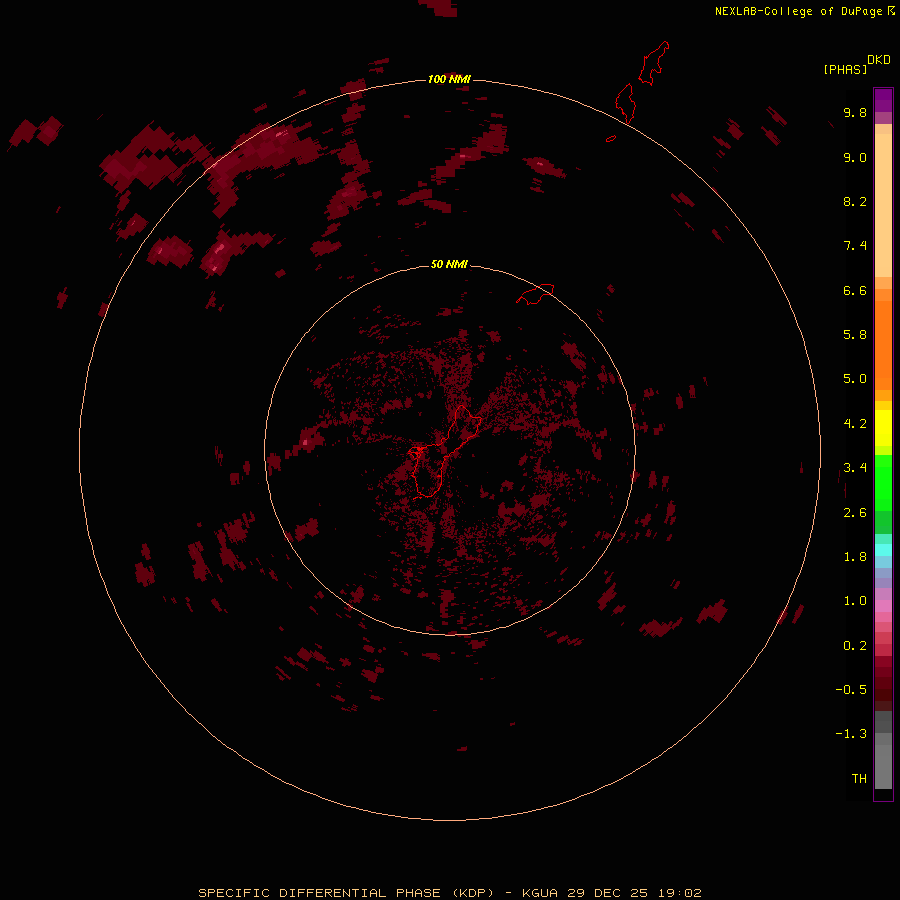Viewport: 900px width, 900px height.
Task: Click the 4.2 scale value
Action: pos(855,424)
